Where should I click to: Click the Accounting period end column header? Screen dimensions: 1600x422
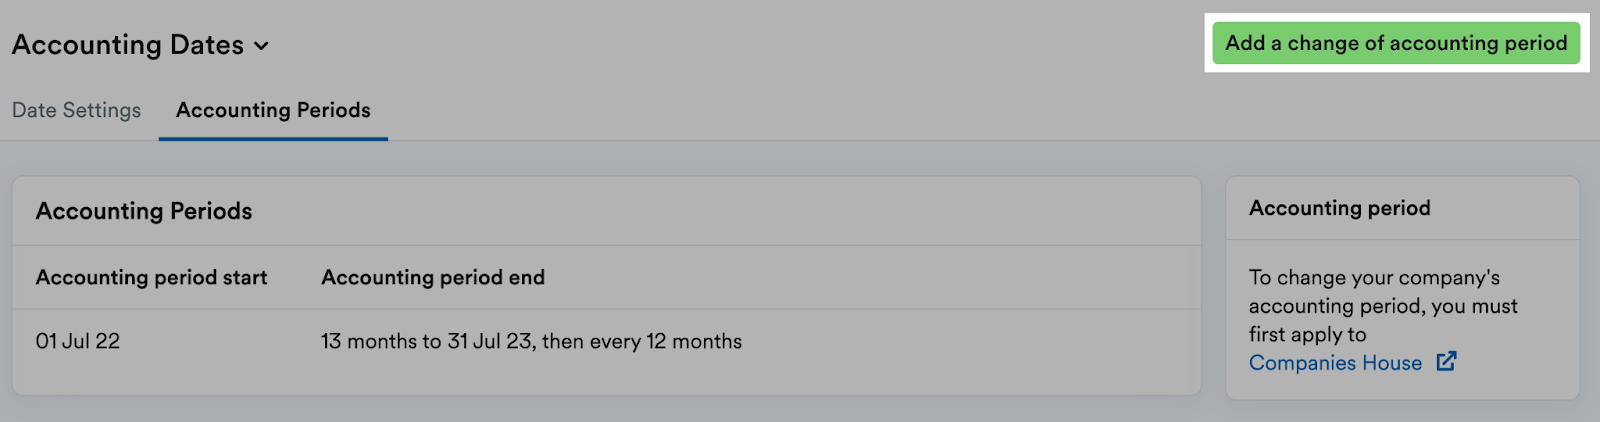pyautogui.click(x=433, y=277)
